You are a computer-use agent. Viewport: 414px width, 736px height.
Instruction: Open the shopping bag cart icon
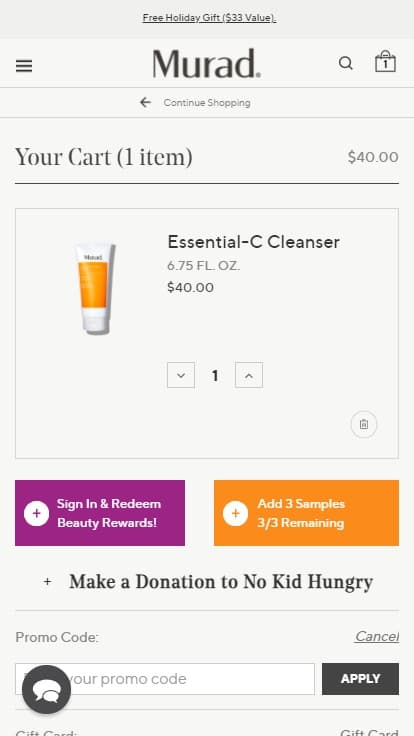pos(385,61)
